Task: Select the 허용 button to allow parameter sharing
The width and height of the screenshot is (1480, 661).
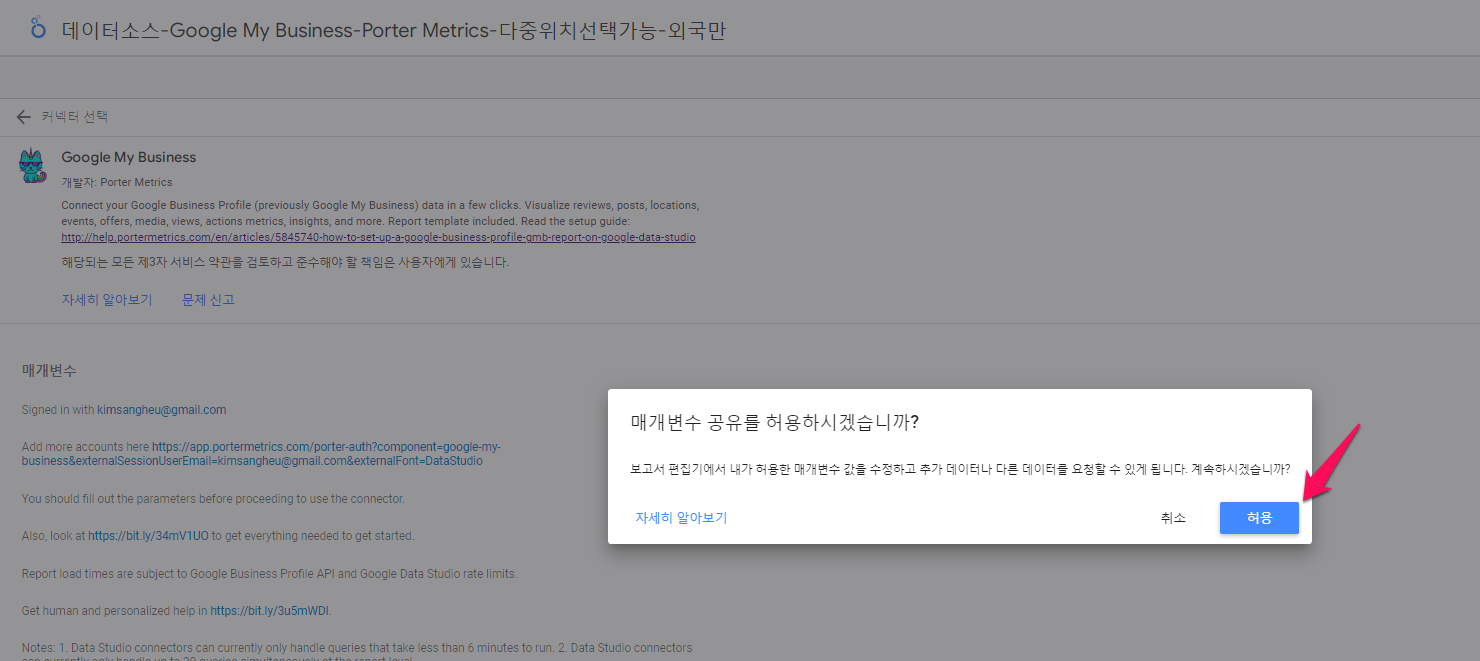Action: (1258, 517)
